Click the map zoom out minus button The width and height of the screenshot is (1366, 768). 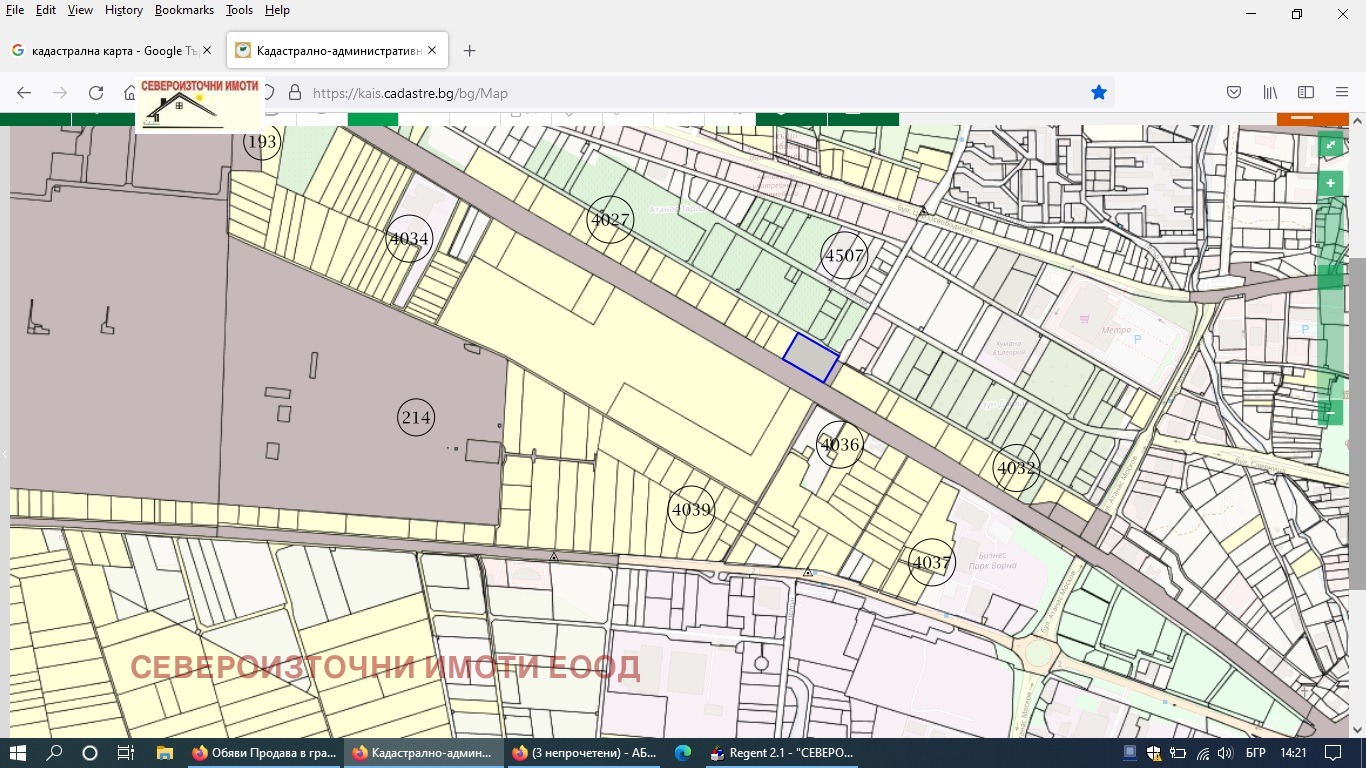(x=1330, y=411)
